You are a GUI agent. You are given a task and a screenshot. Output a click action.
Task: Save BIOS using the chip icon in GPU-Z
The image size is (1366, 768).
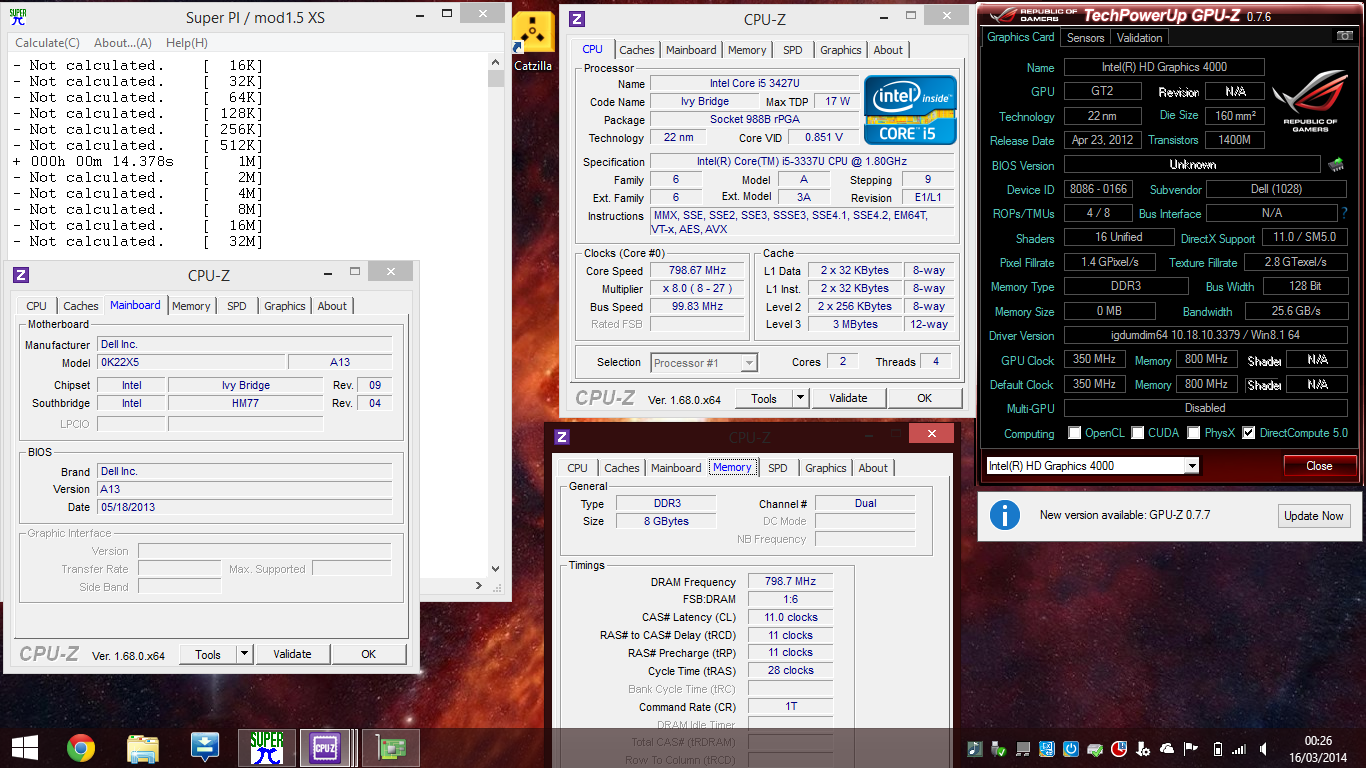(1336, 165)
